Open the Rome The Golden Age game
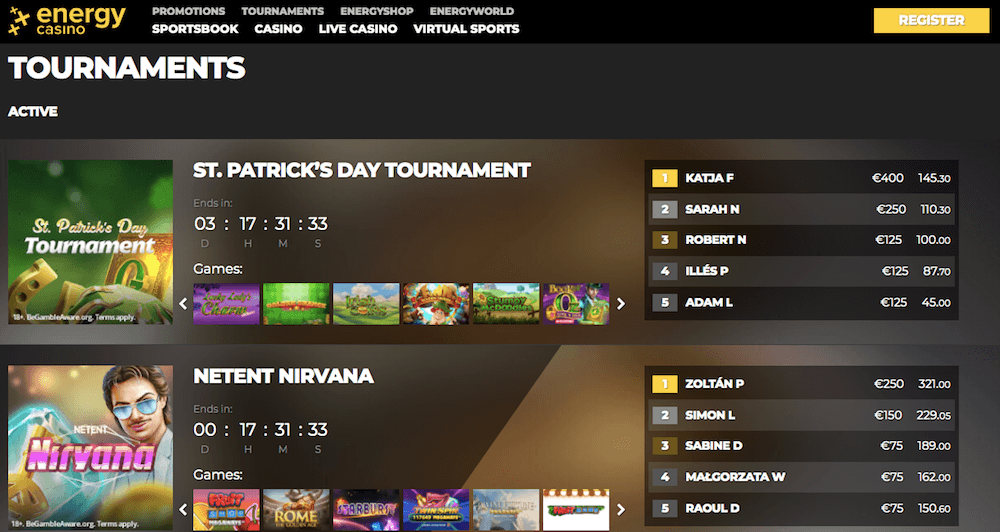Viewport: 1000px width, 532px height. point(297,510)
